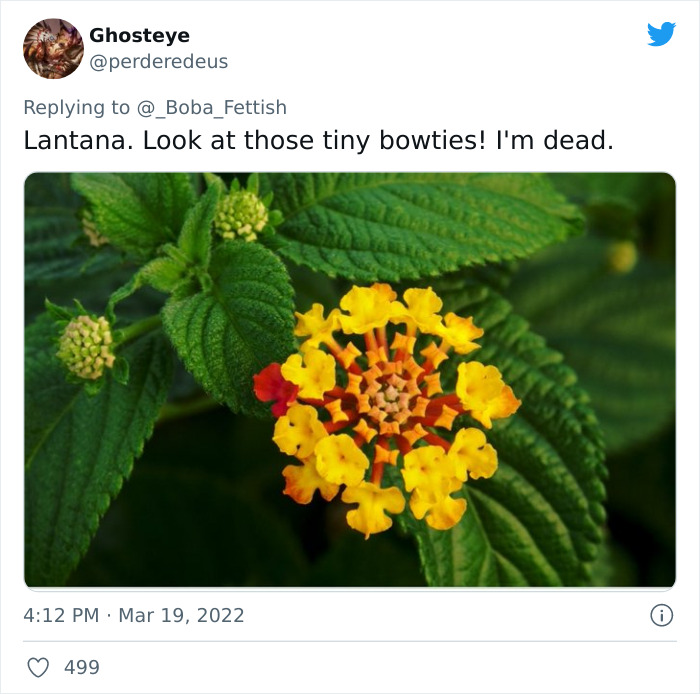The height and width of the screenshot is (694, 700).
Task: Click the green flower bud at left
Action: (x=86, y=347)
